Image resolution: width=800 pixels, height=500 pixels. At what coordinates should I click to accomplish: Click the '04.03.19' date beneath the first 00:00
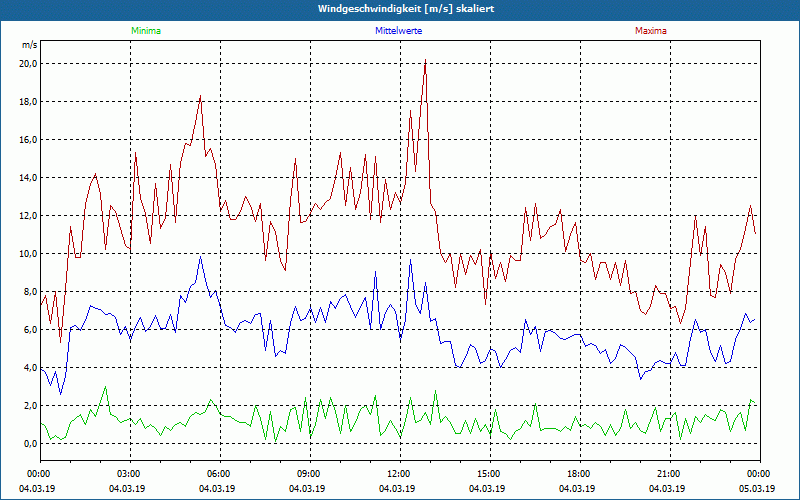(x=37, y=488)
